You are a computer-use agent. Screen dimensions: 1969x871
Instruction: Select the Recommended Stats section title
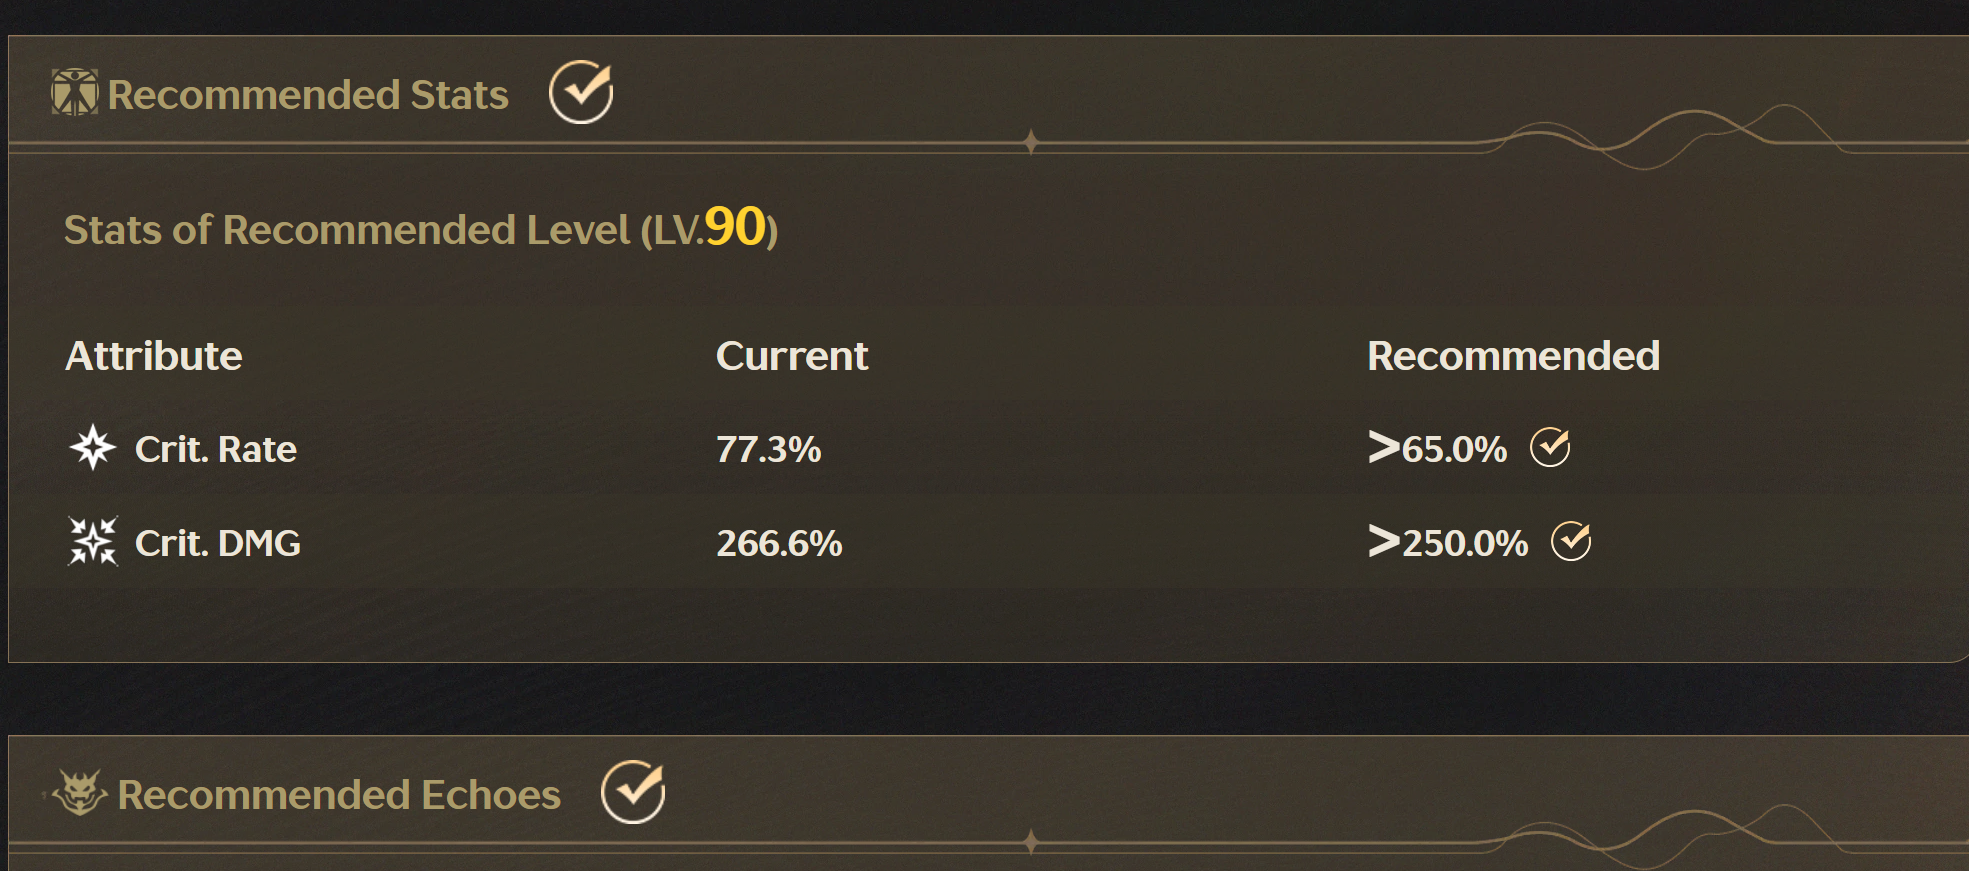pyautogui.click(x=308, y=95)
